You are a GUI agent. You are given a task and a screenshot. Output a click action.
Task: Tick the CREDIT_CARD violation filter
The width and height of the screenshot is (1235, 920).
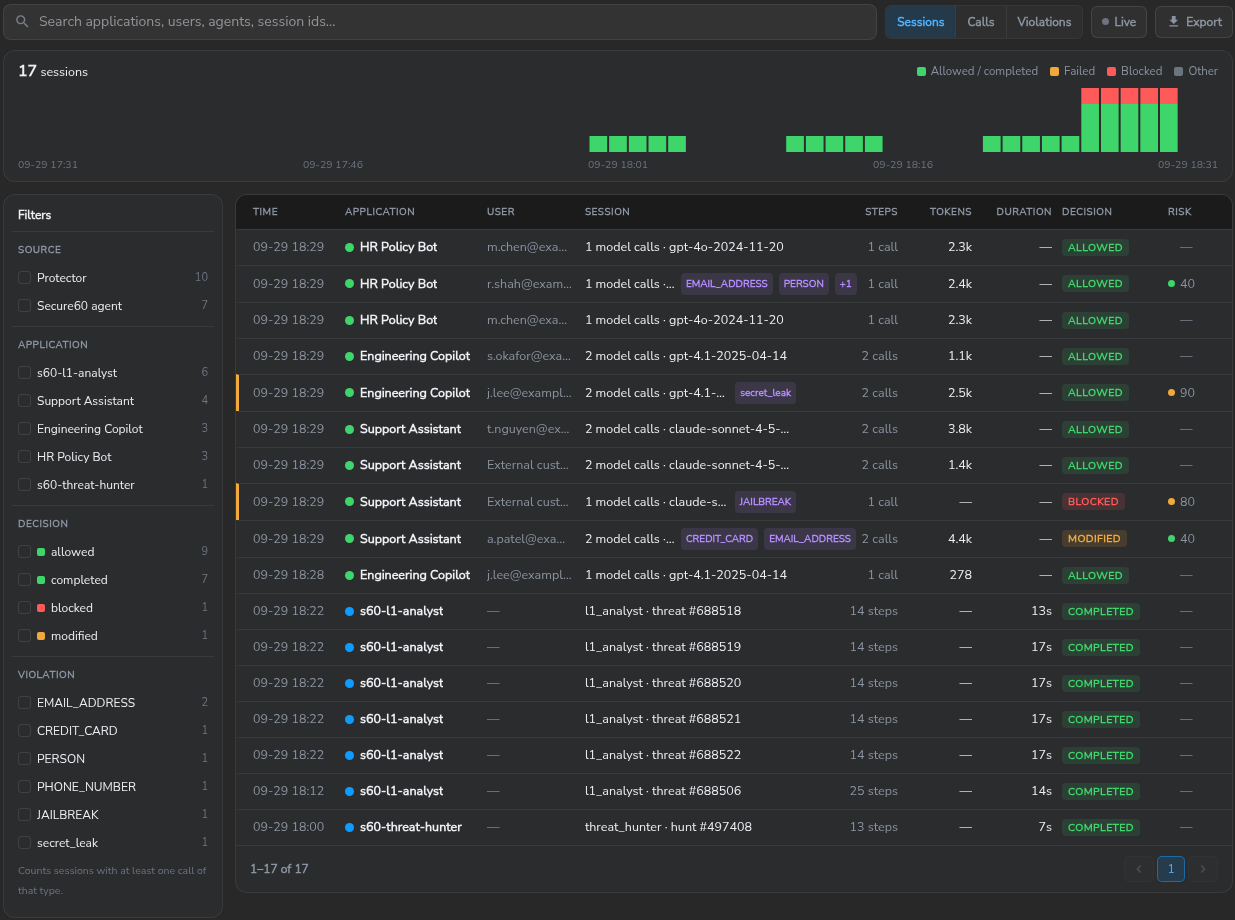24,730
